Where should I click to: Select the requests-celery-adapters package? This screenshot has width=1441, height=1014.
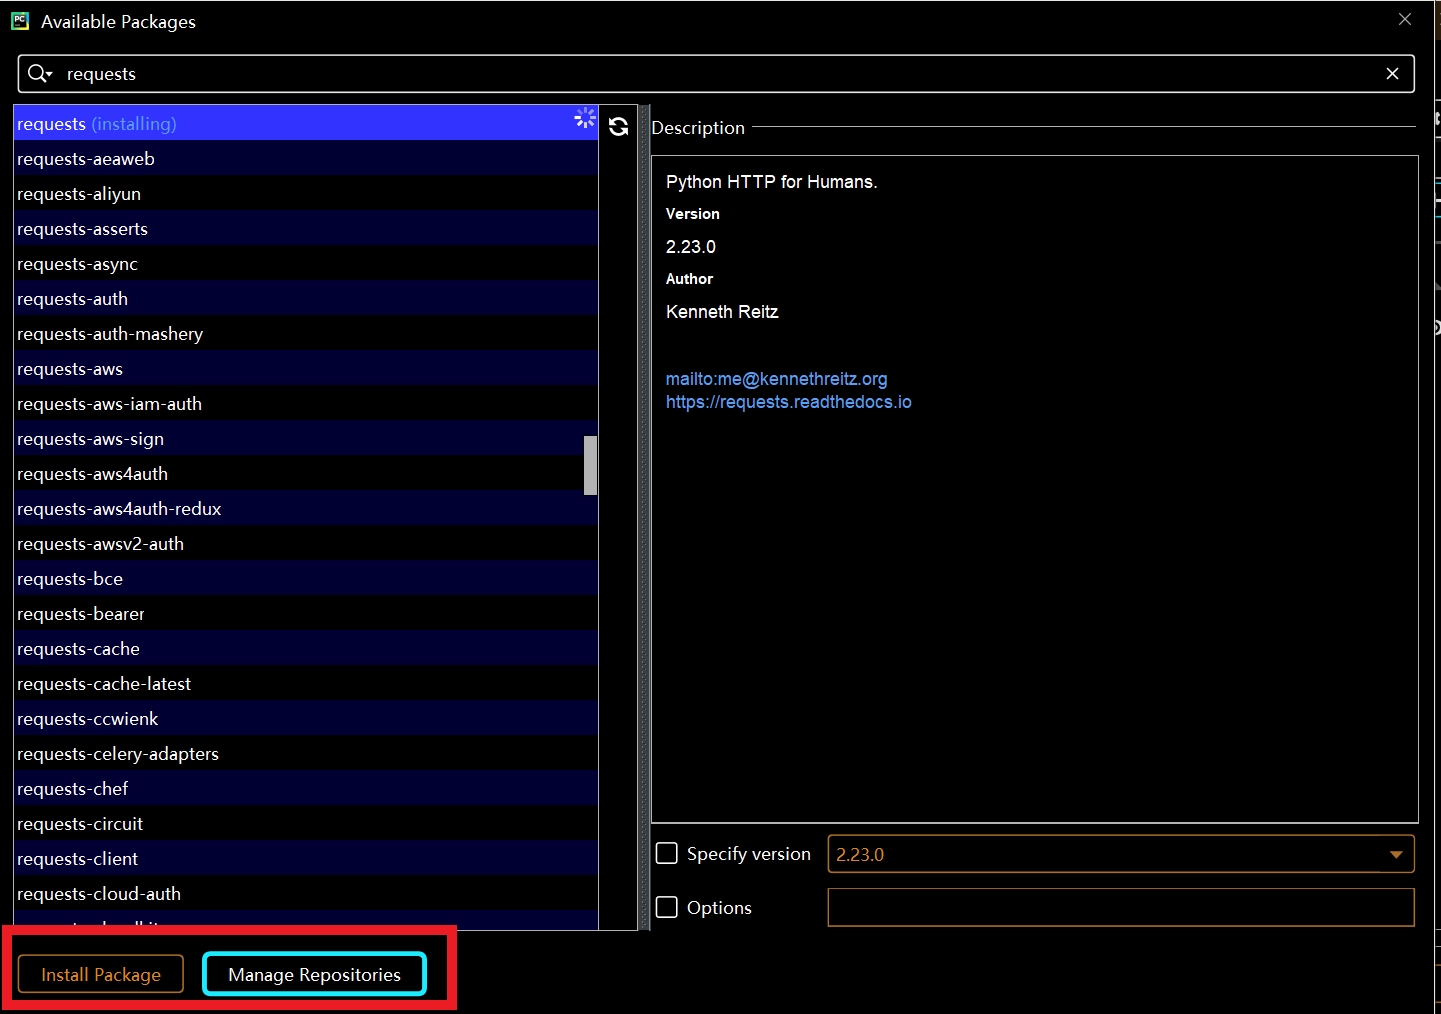(x=117, y=753)
